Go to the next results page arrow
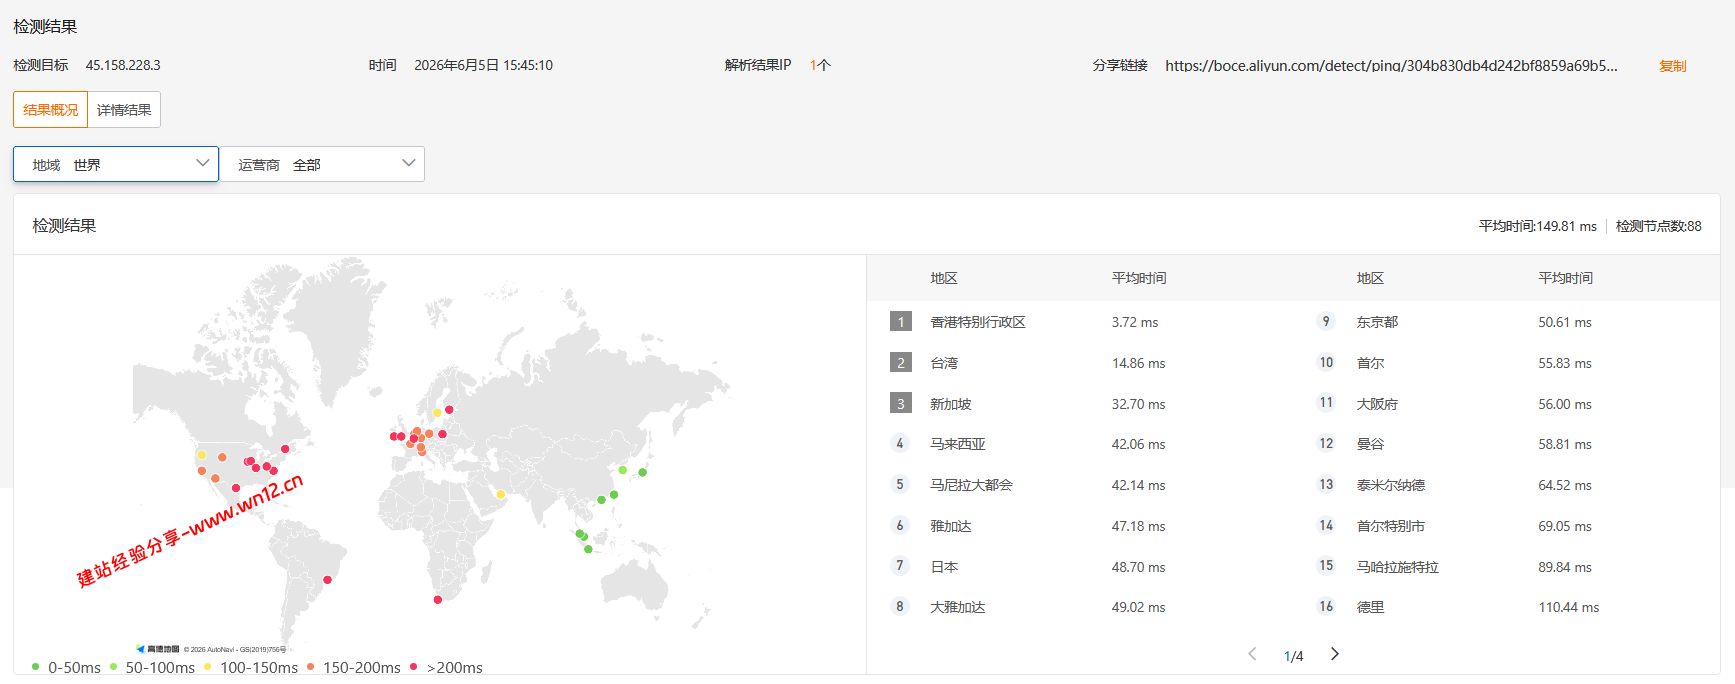 point(1335,654)
